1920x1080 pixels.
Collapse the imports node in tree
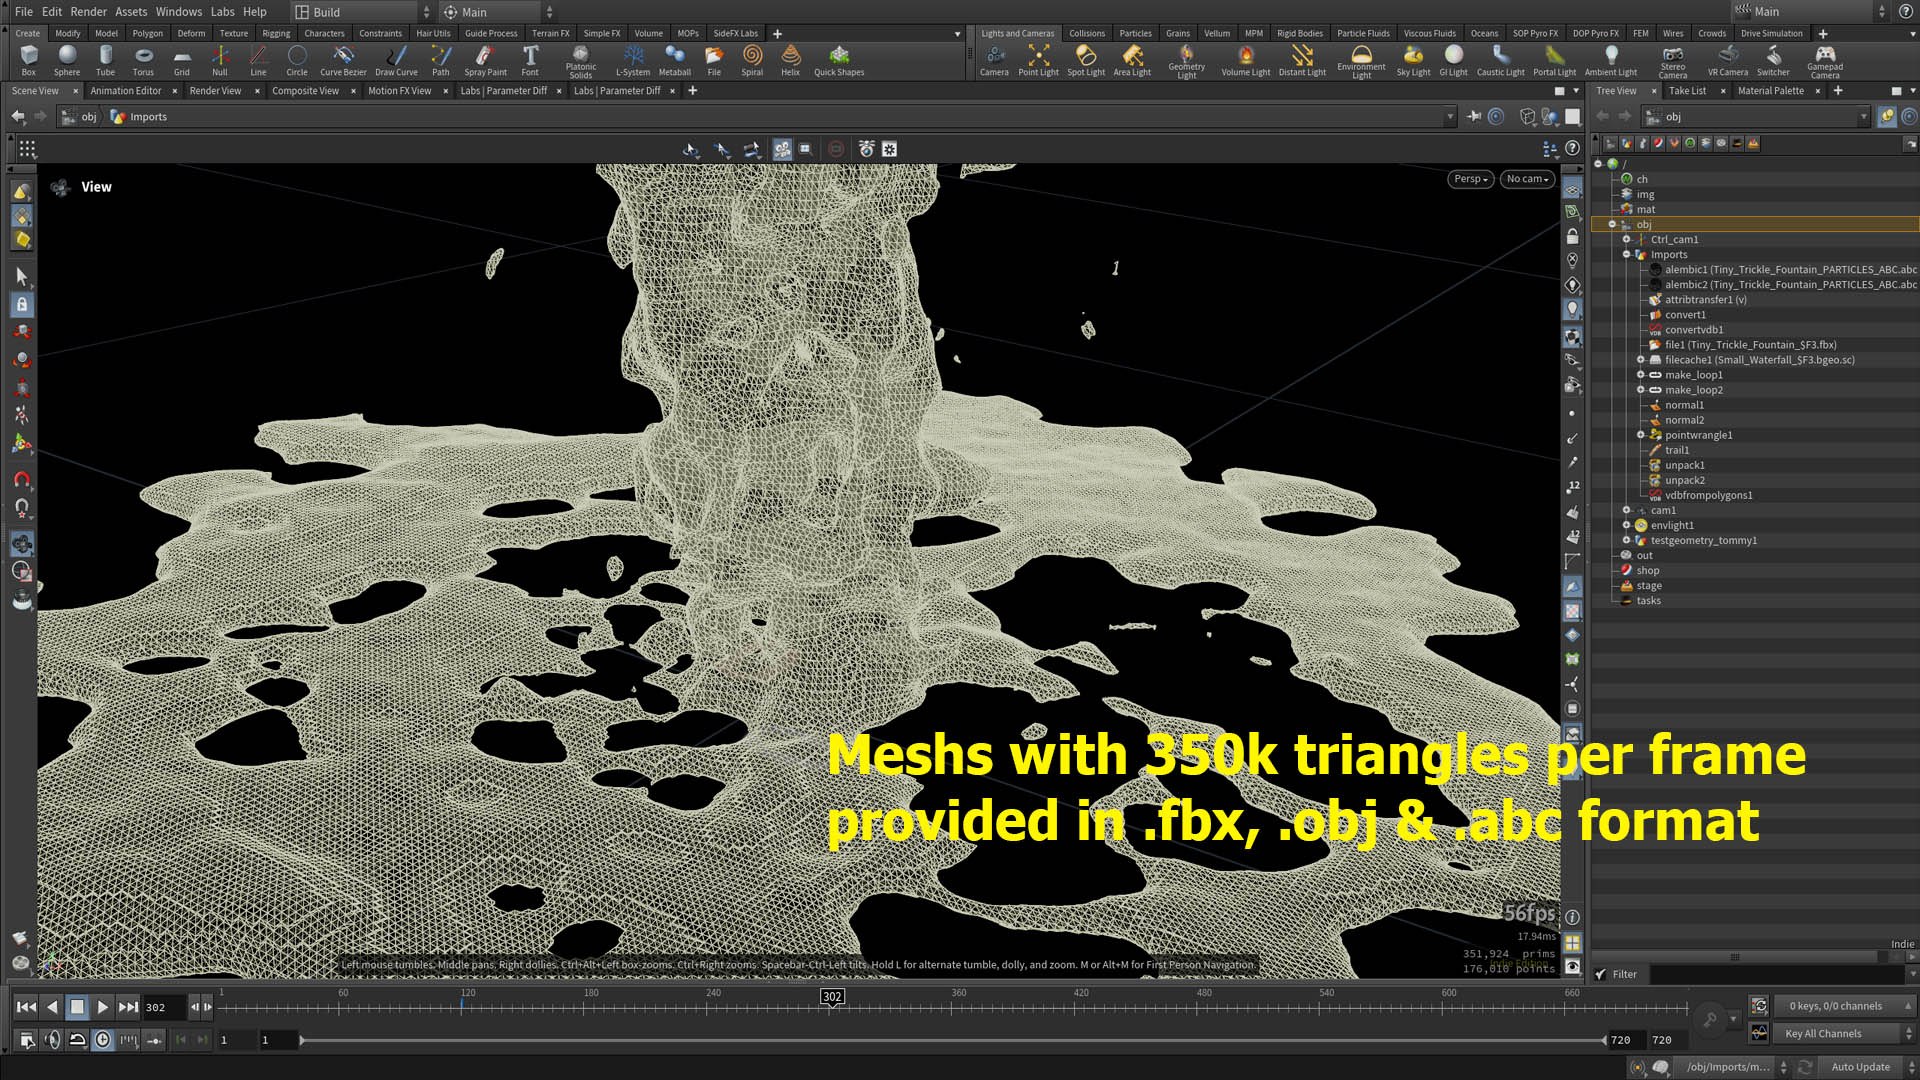[x=1627, y=254]
